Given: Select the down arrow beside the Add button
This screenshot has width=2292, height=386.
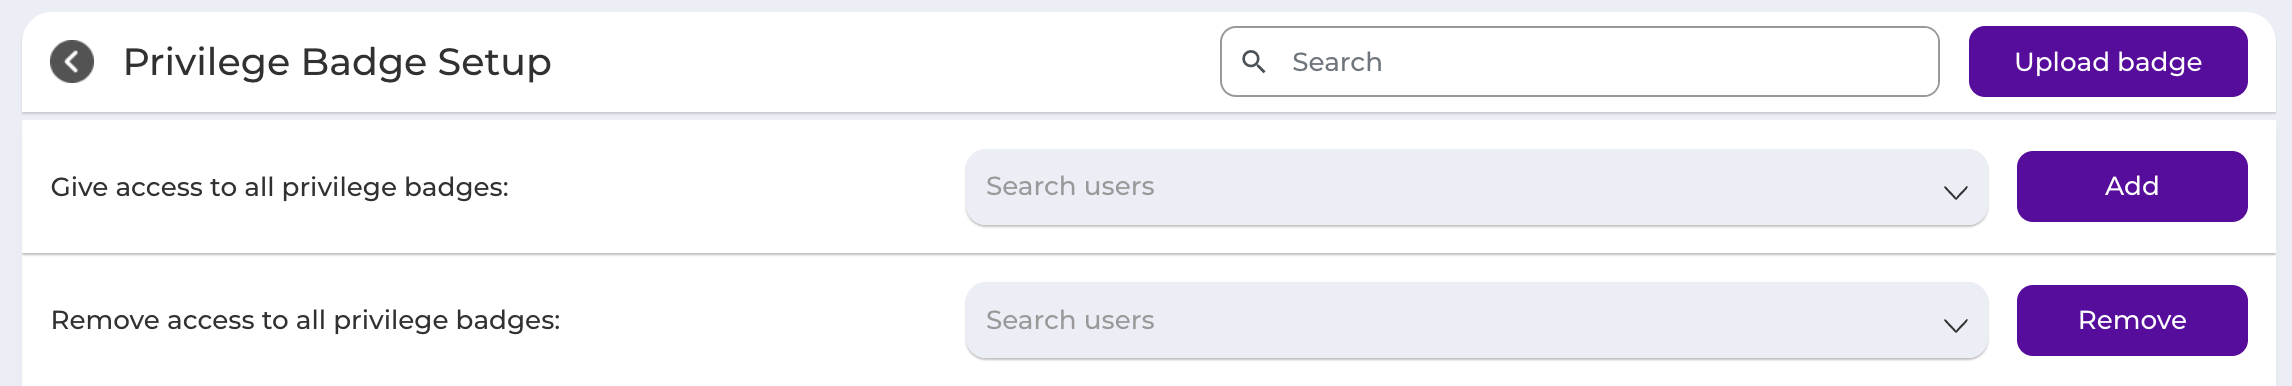Looking at the screenshot, I should pyautogui.click(x=1955, y=192).
